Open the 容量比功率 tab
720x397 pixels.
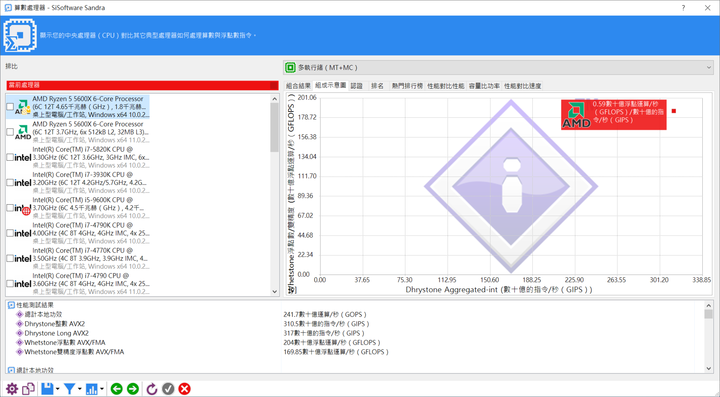(484, 86)
